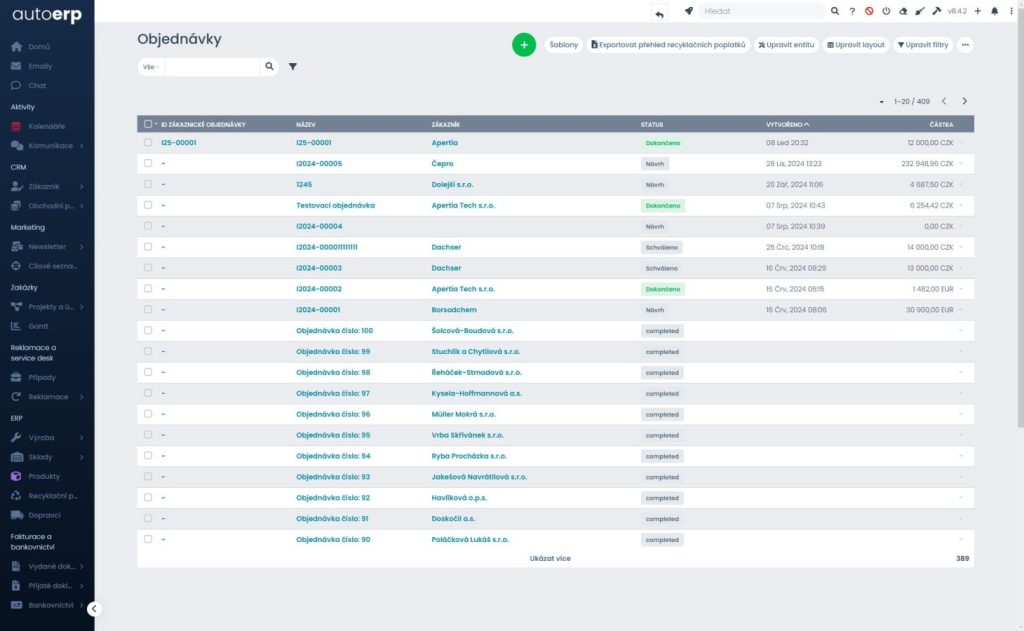Toggle the select-all checkbox in table header

pyautogui.click(x=148, y=124)
